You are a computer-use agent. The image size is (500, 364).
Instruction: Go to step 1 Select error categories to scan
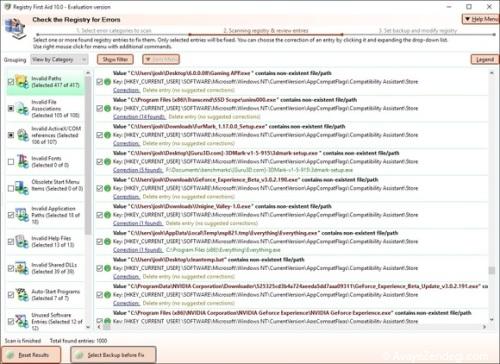point(114,31)
